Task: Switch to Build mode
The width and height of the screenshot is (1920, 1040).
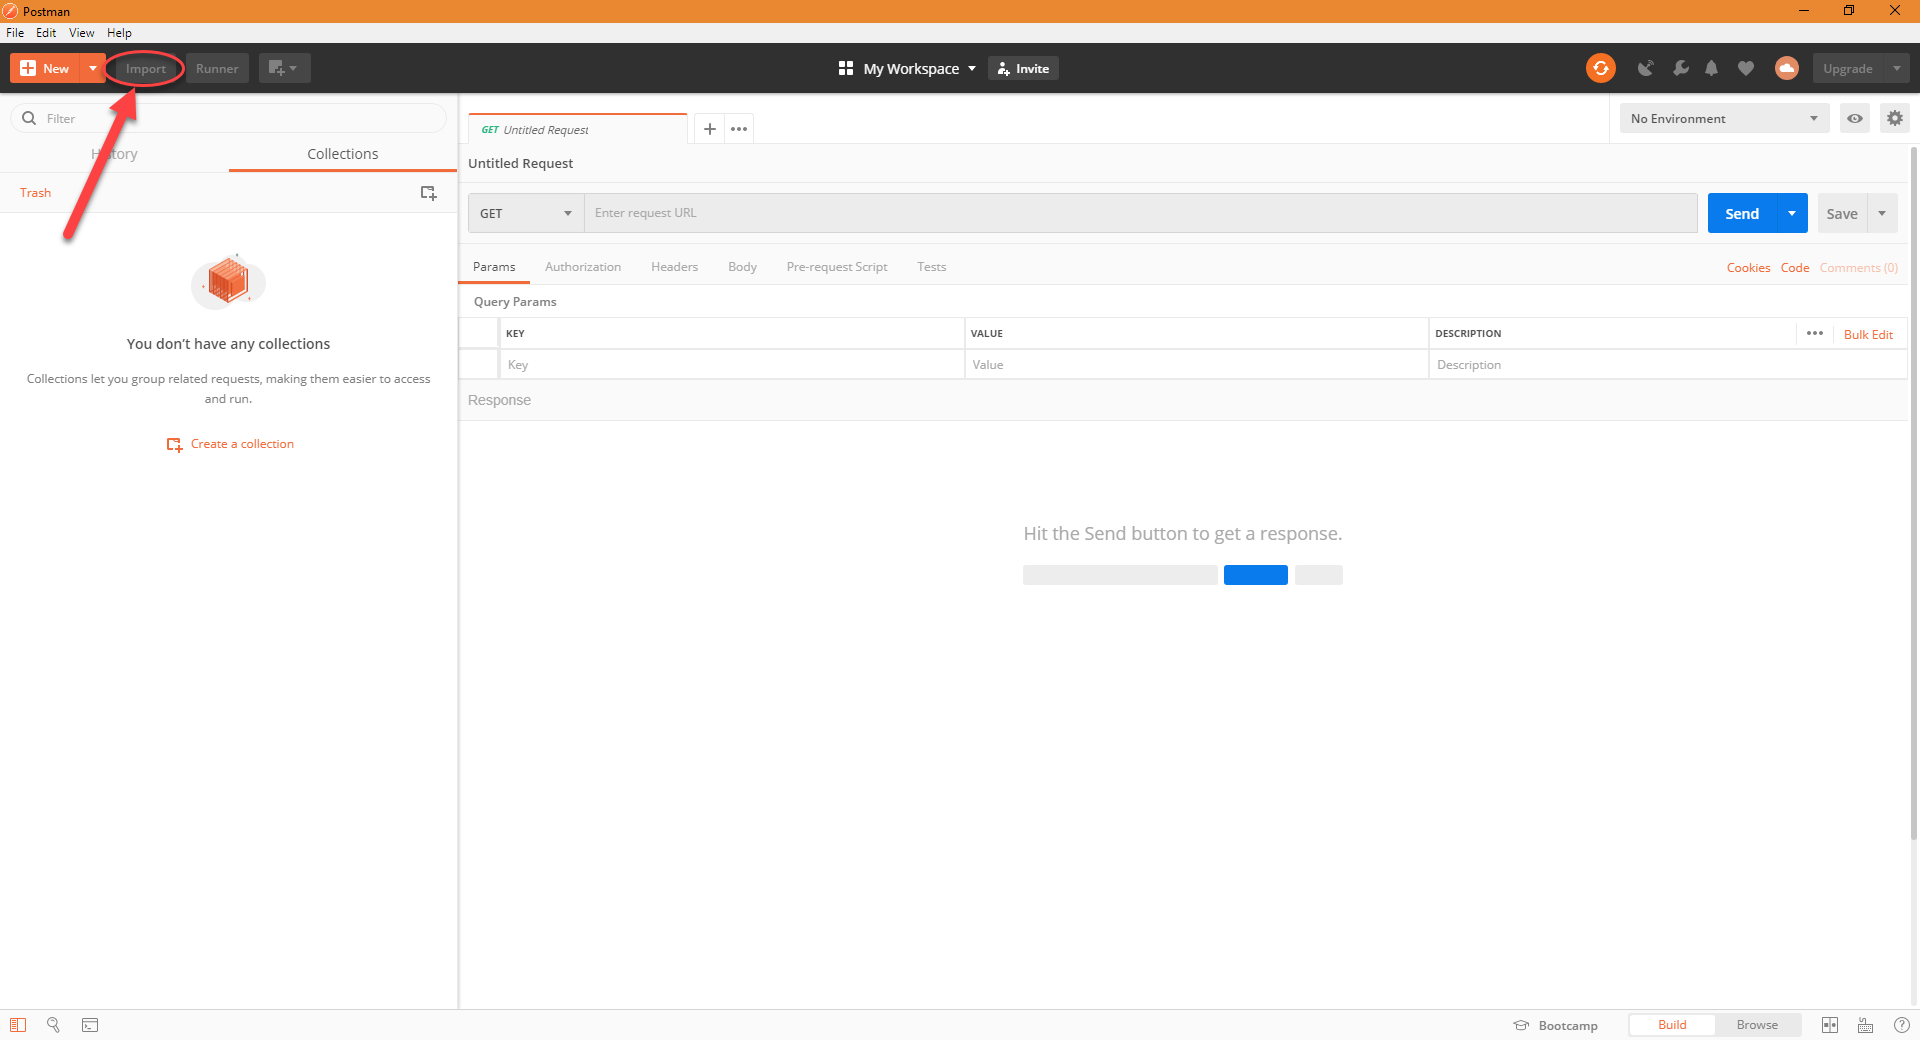Action: pyautogui.click(x=1672, y=1025)
